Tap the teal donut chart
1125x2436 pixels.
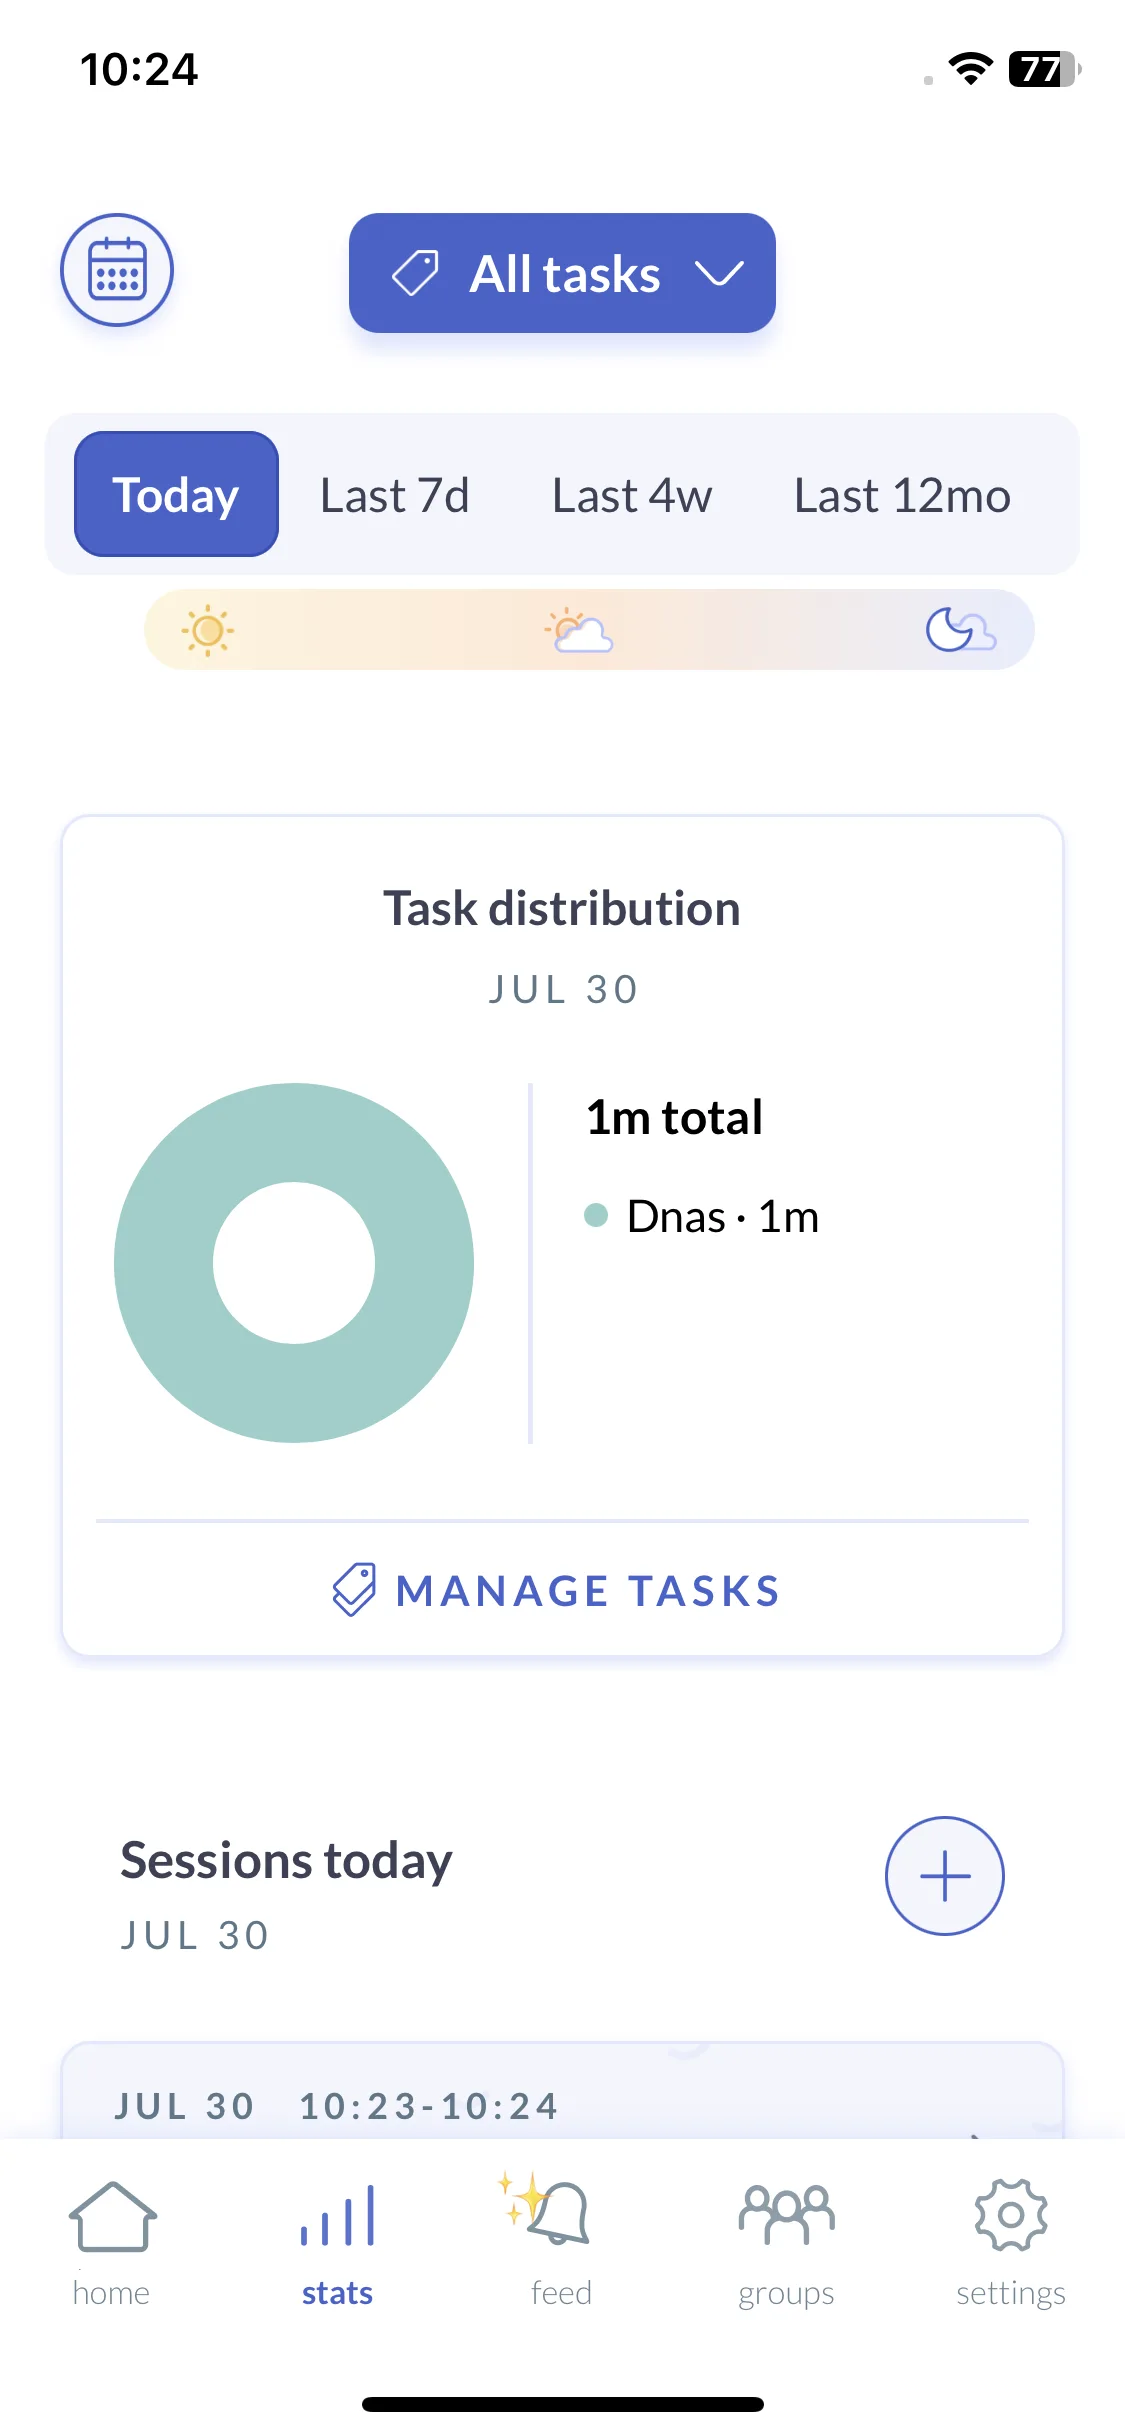(x=294, y=1263)
